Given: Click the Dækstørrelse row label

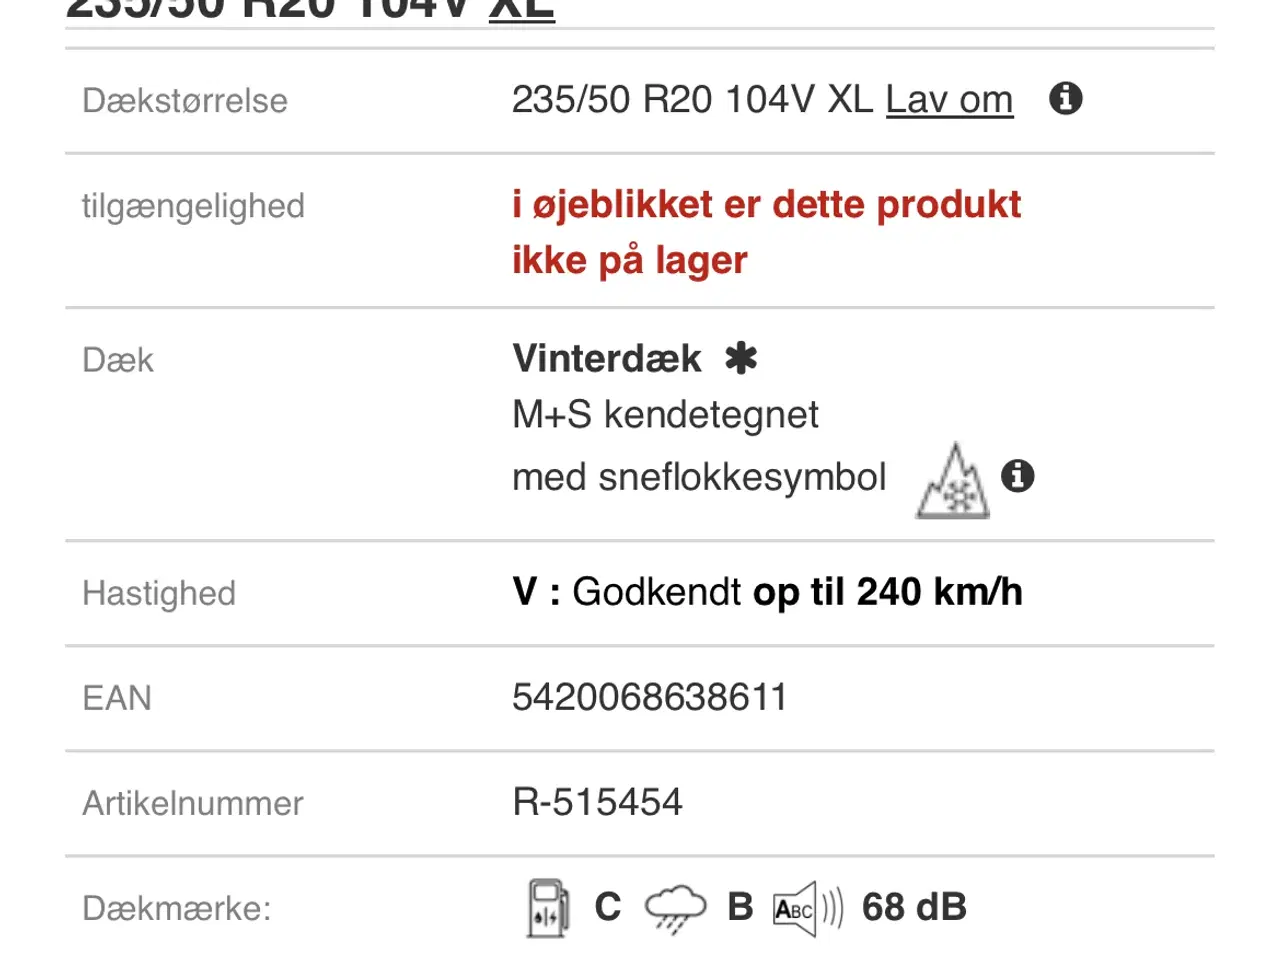Looking at the screenshot, I should pos(184,100).
